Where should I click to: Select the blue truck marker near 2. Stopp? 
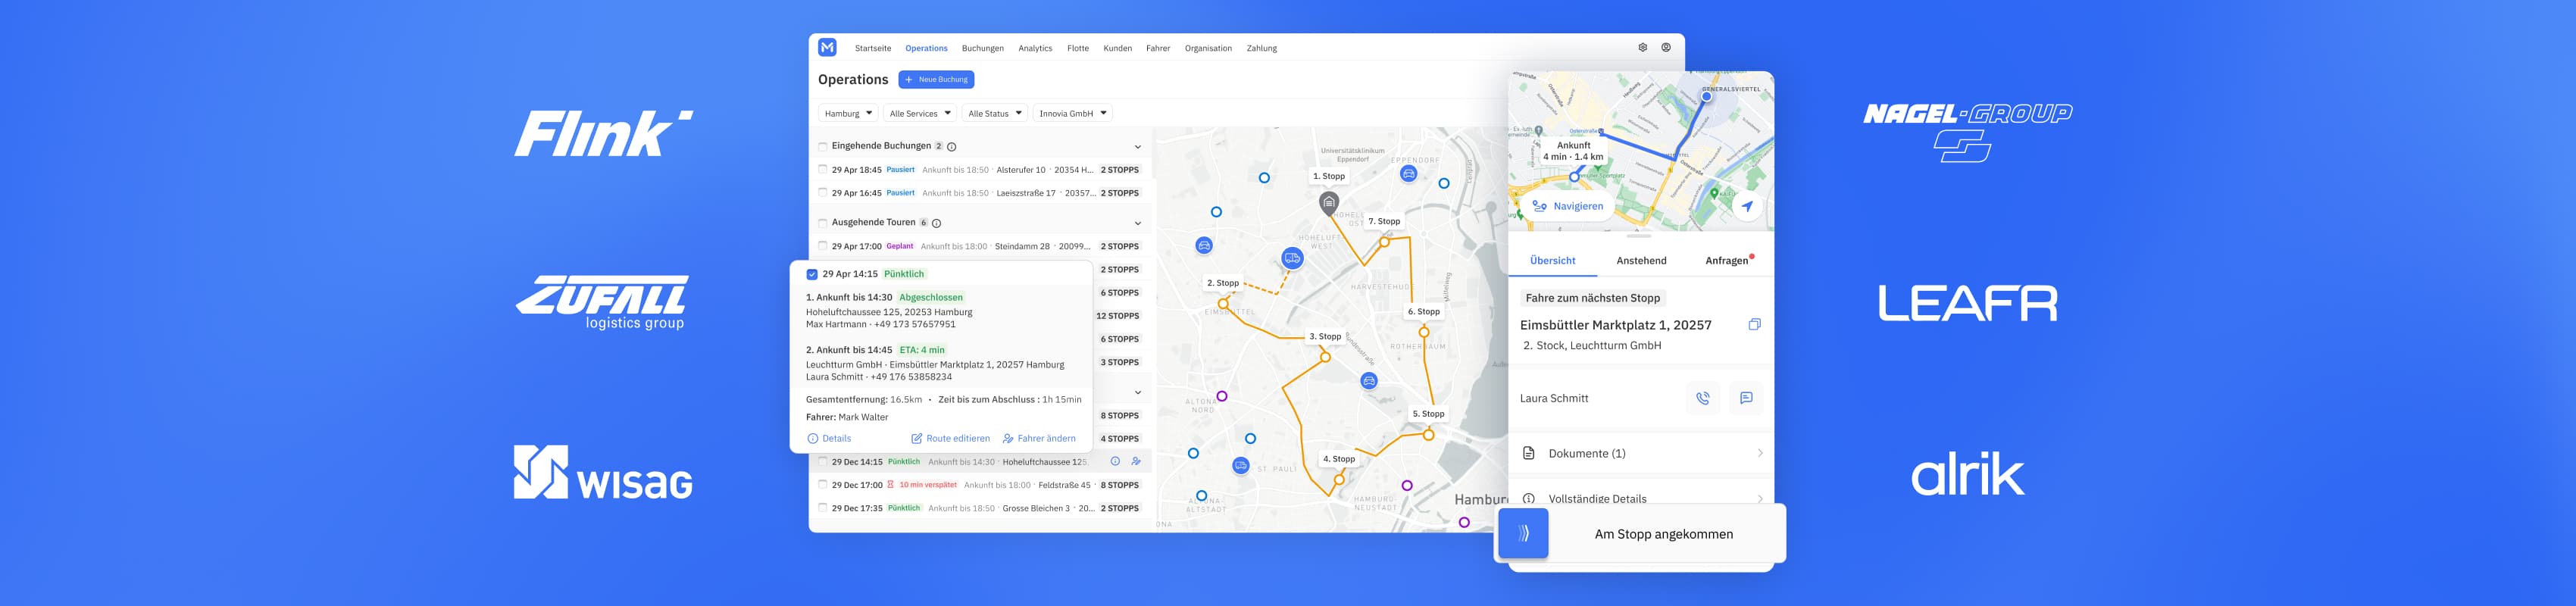coord(1292,258)
